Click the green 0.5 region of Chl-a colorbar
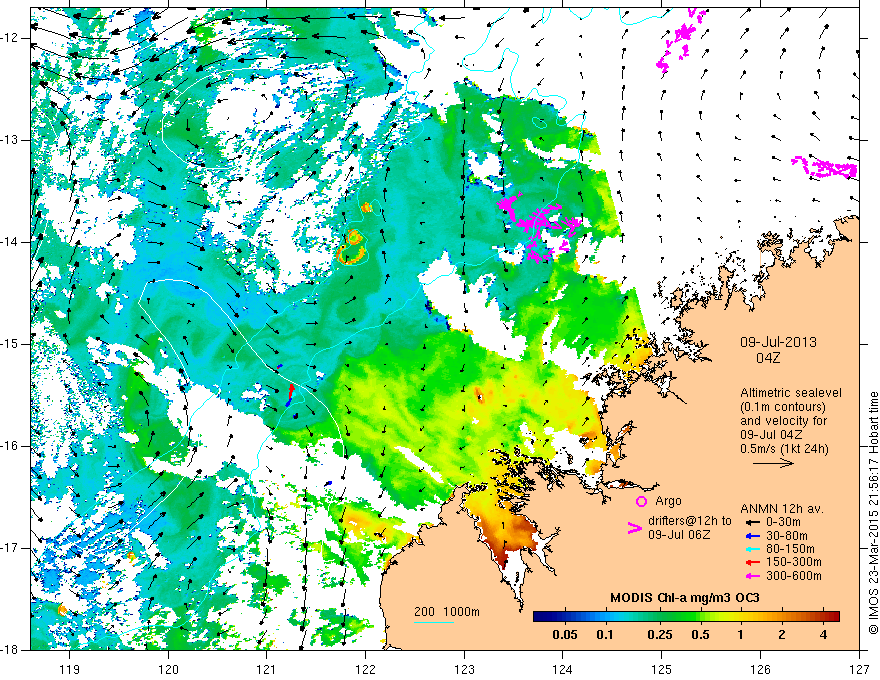880x680 pixels. coord(700,617)
